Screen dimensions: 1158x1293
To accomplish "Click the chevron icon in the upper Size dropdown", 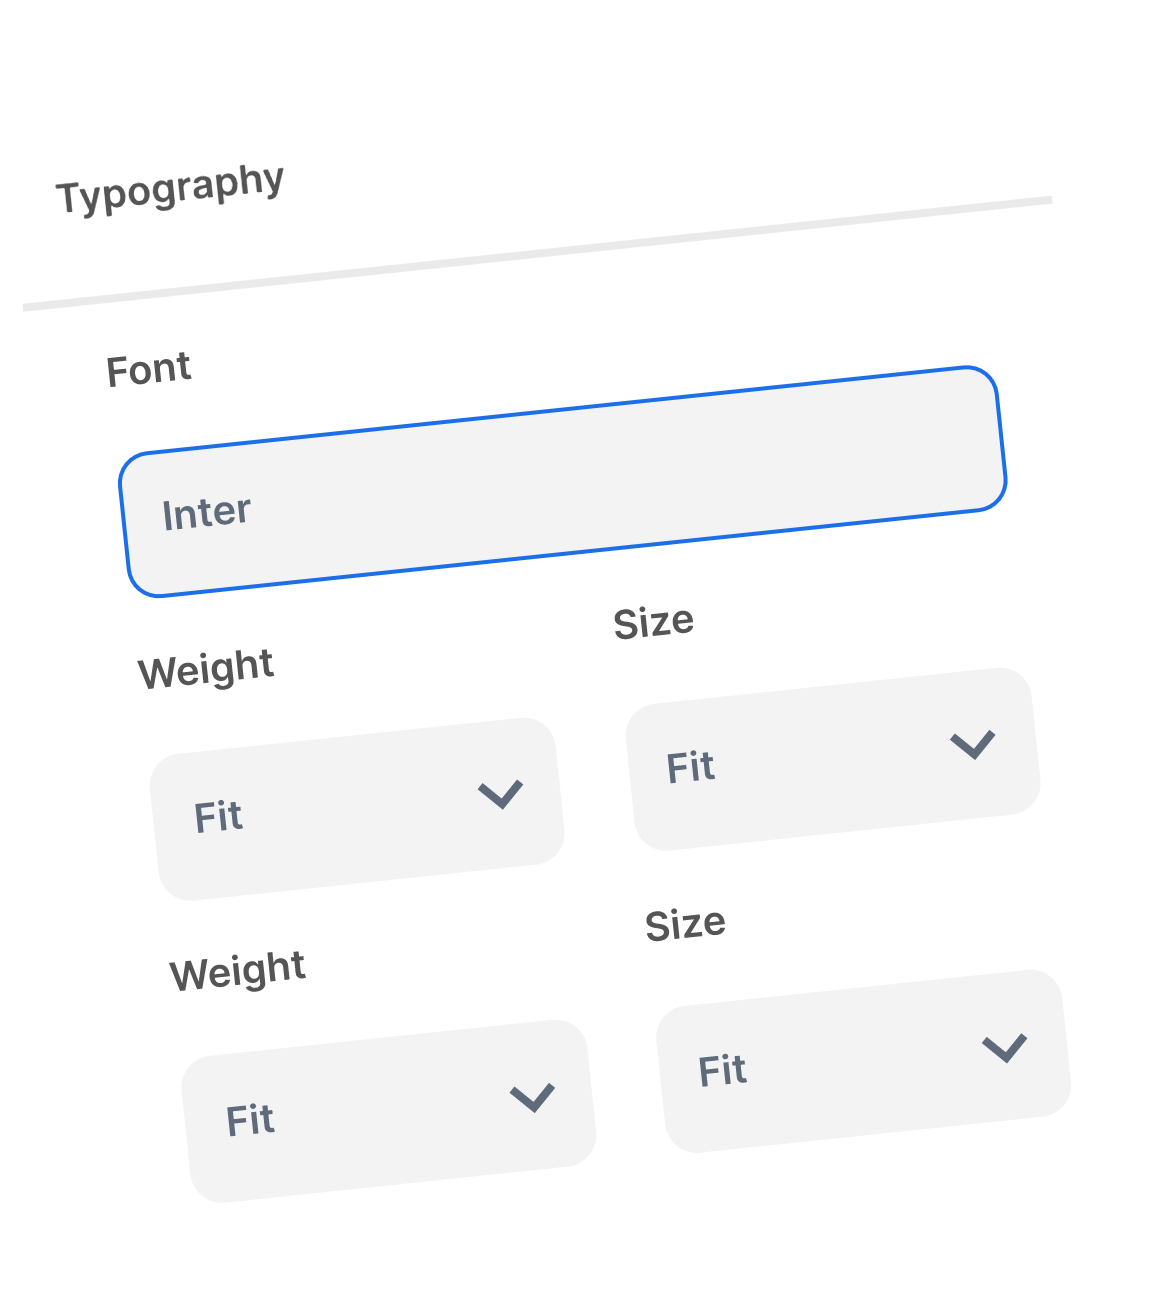I will coord(973,744).
